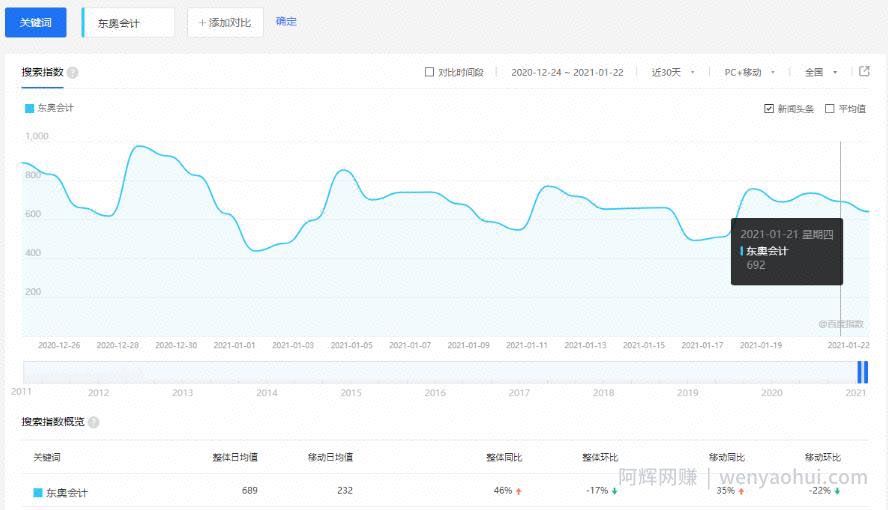Click year 2015 on the timeline scrubber
The width and height of the screenshot is (888, 510).
pyautogui.click(x=351, y=392)
